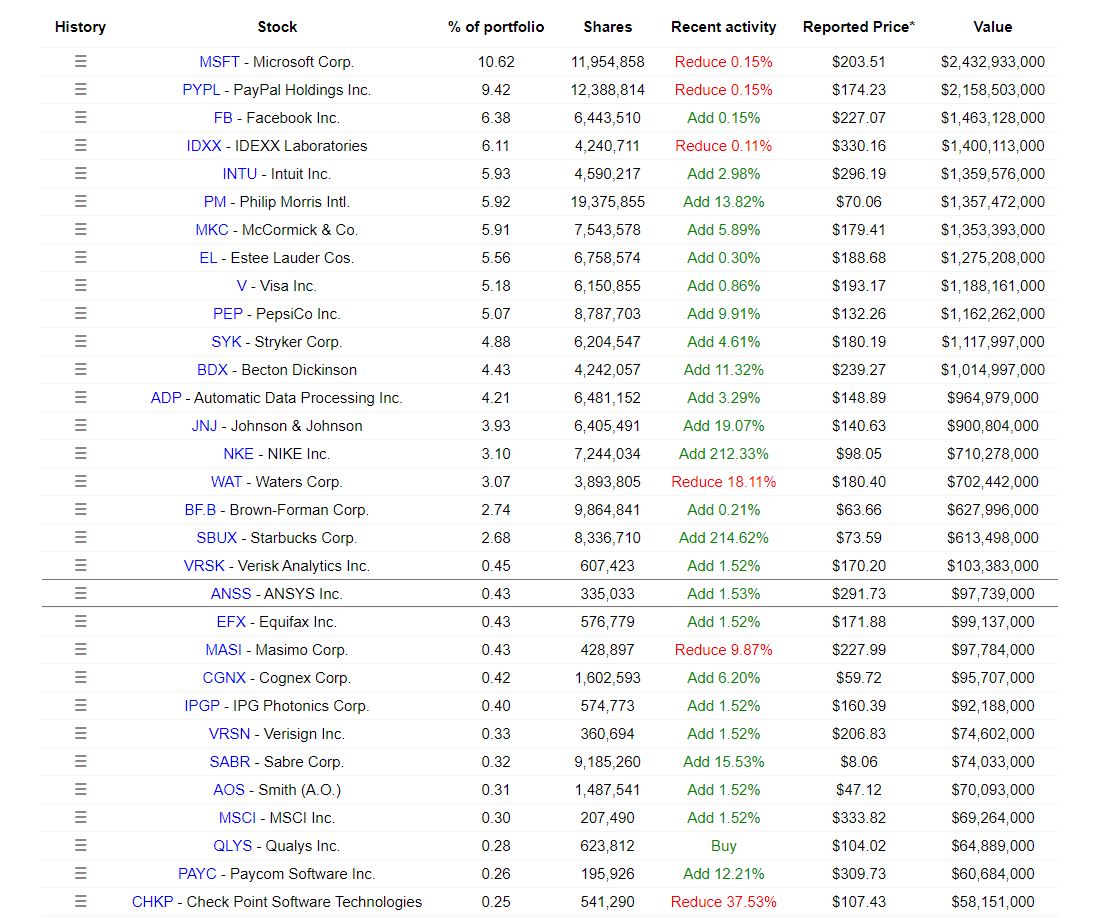The image size is (1101, 918).
Task: Select shares 195,926 in Paycom row
Action: [607, 874]
